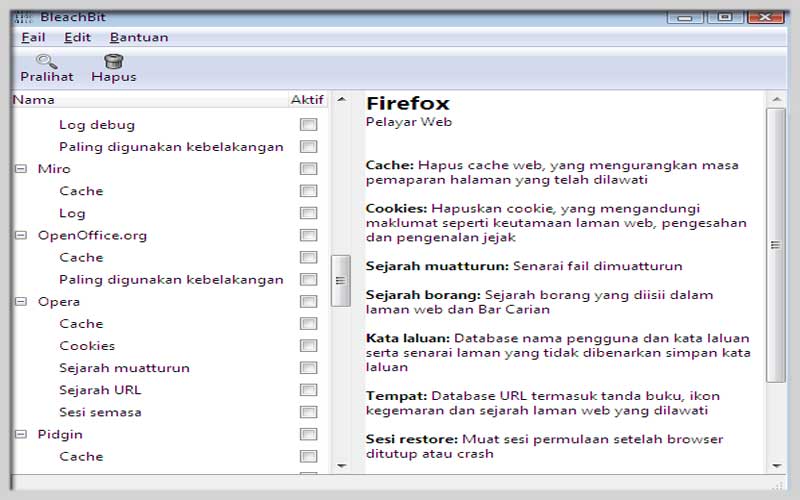800x500 pixels.
Task: Click the Hapus trash can icon
Action: pyautogui.click(x=113, y=61)
